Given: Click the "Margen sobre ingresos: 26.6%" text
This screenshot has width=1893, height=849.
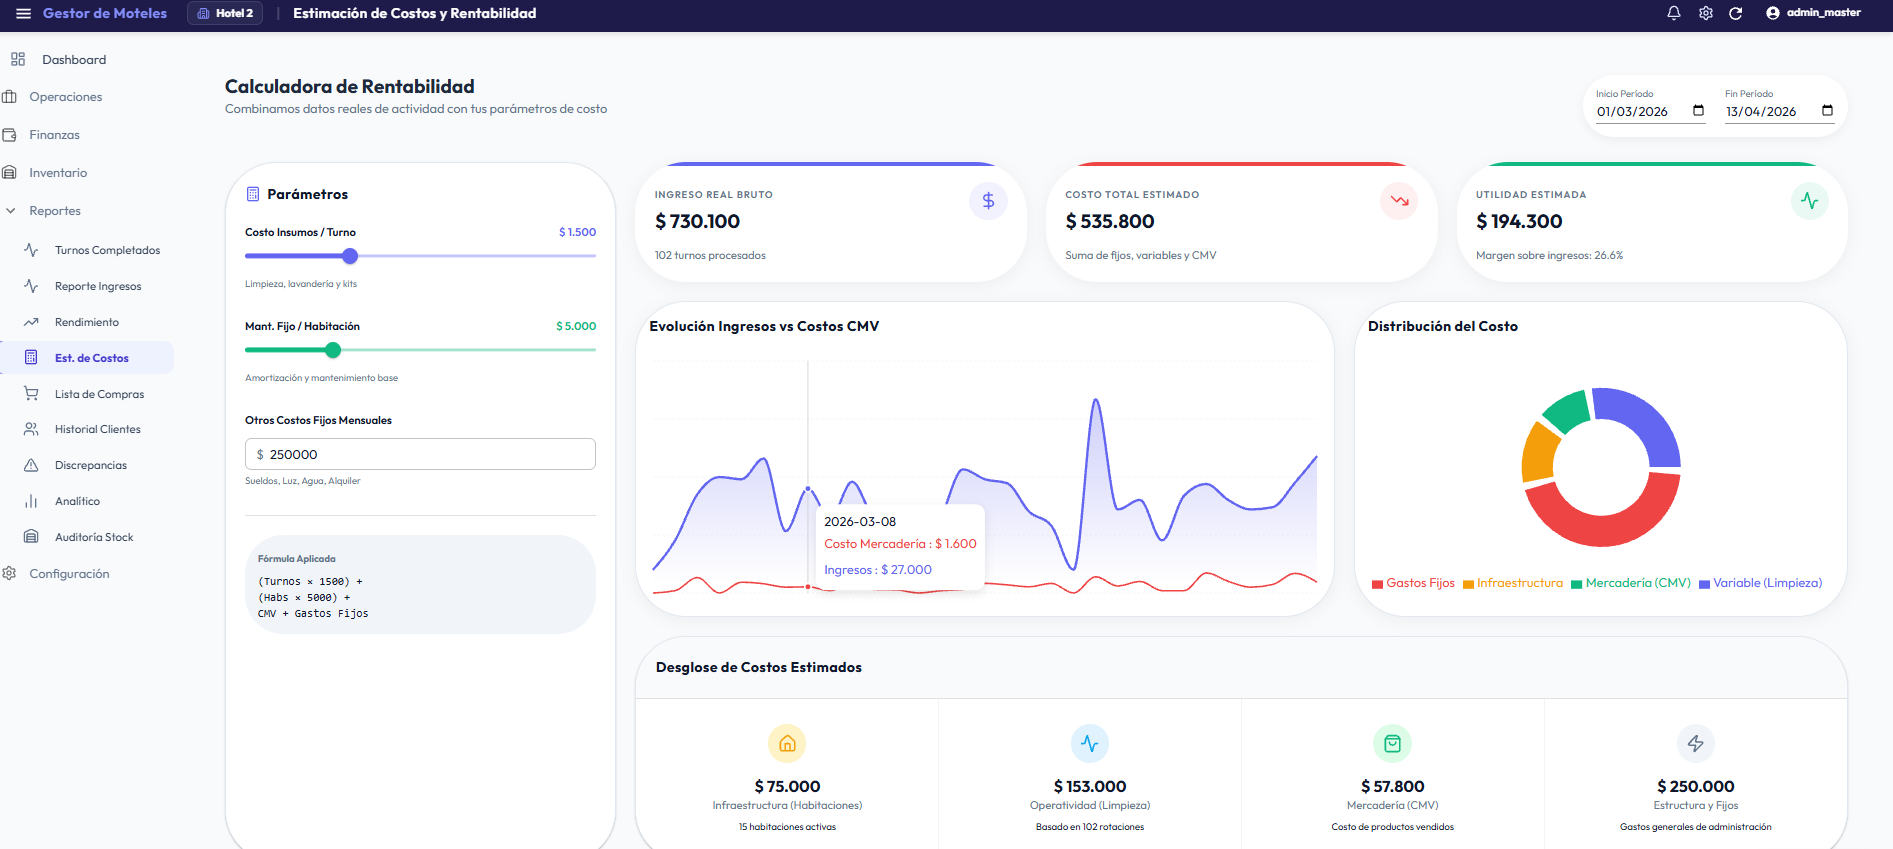Looking at the screenshot, I should click(1549, 255).
